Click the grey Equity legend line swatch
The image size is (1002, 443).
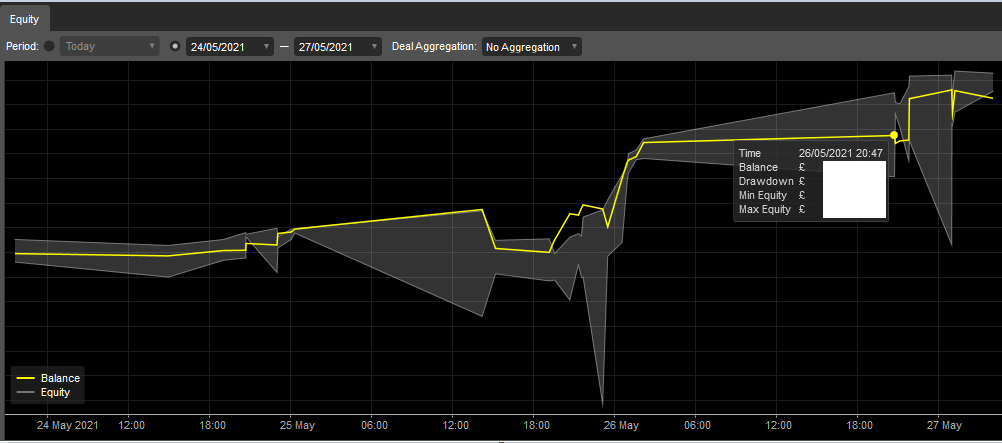point(25,392)
